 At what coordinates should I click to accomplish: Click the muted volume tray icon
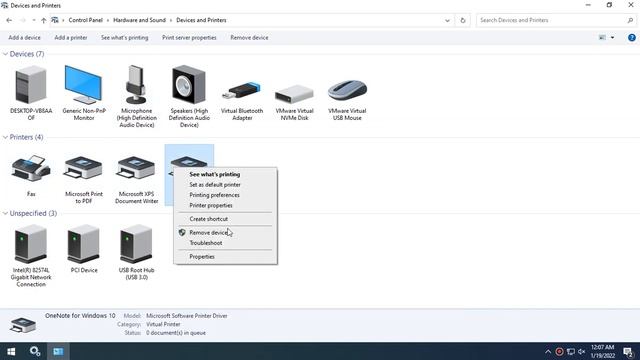click(582, 352)
